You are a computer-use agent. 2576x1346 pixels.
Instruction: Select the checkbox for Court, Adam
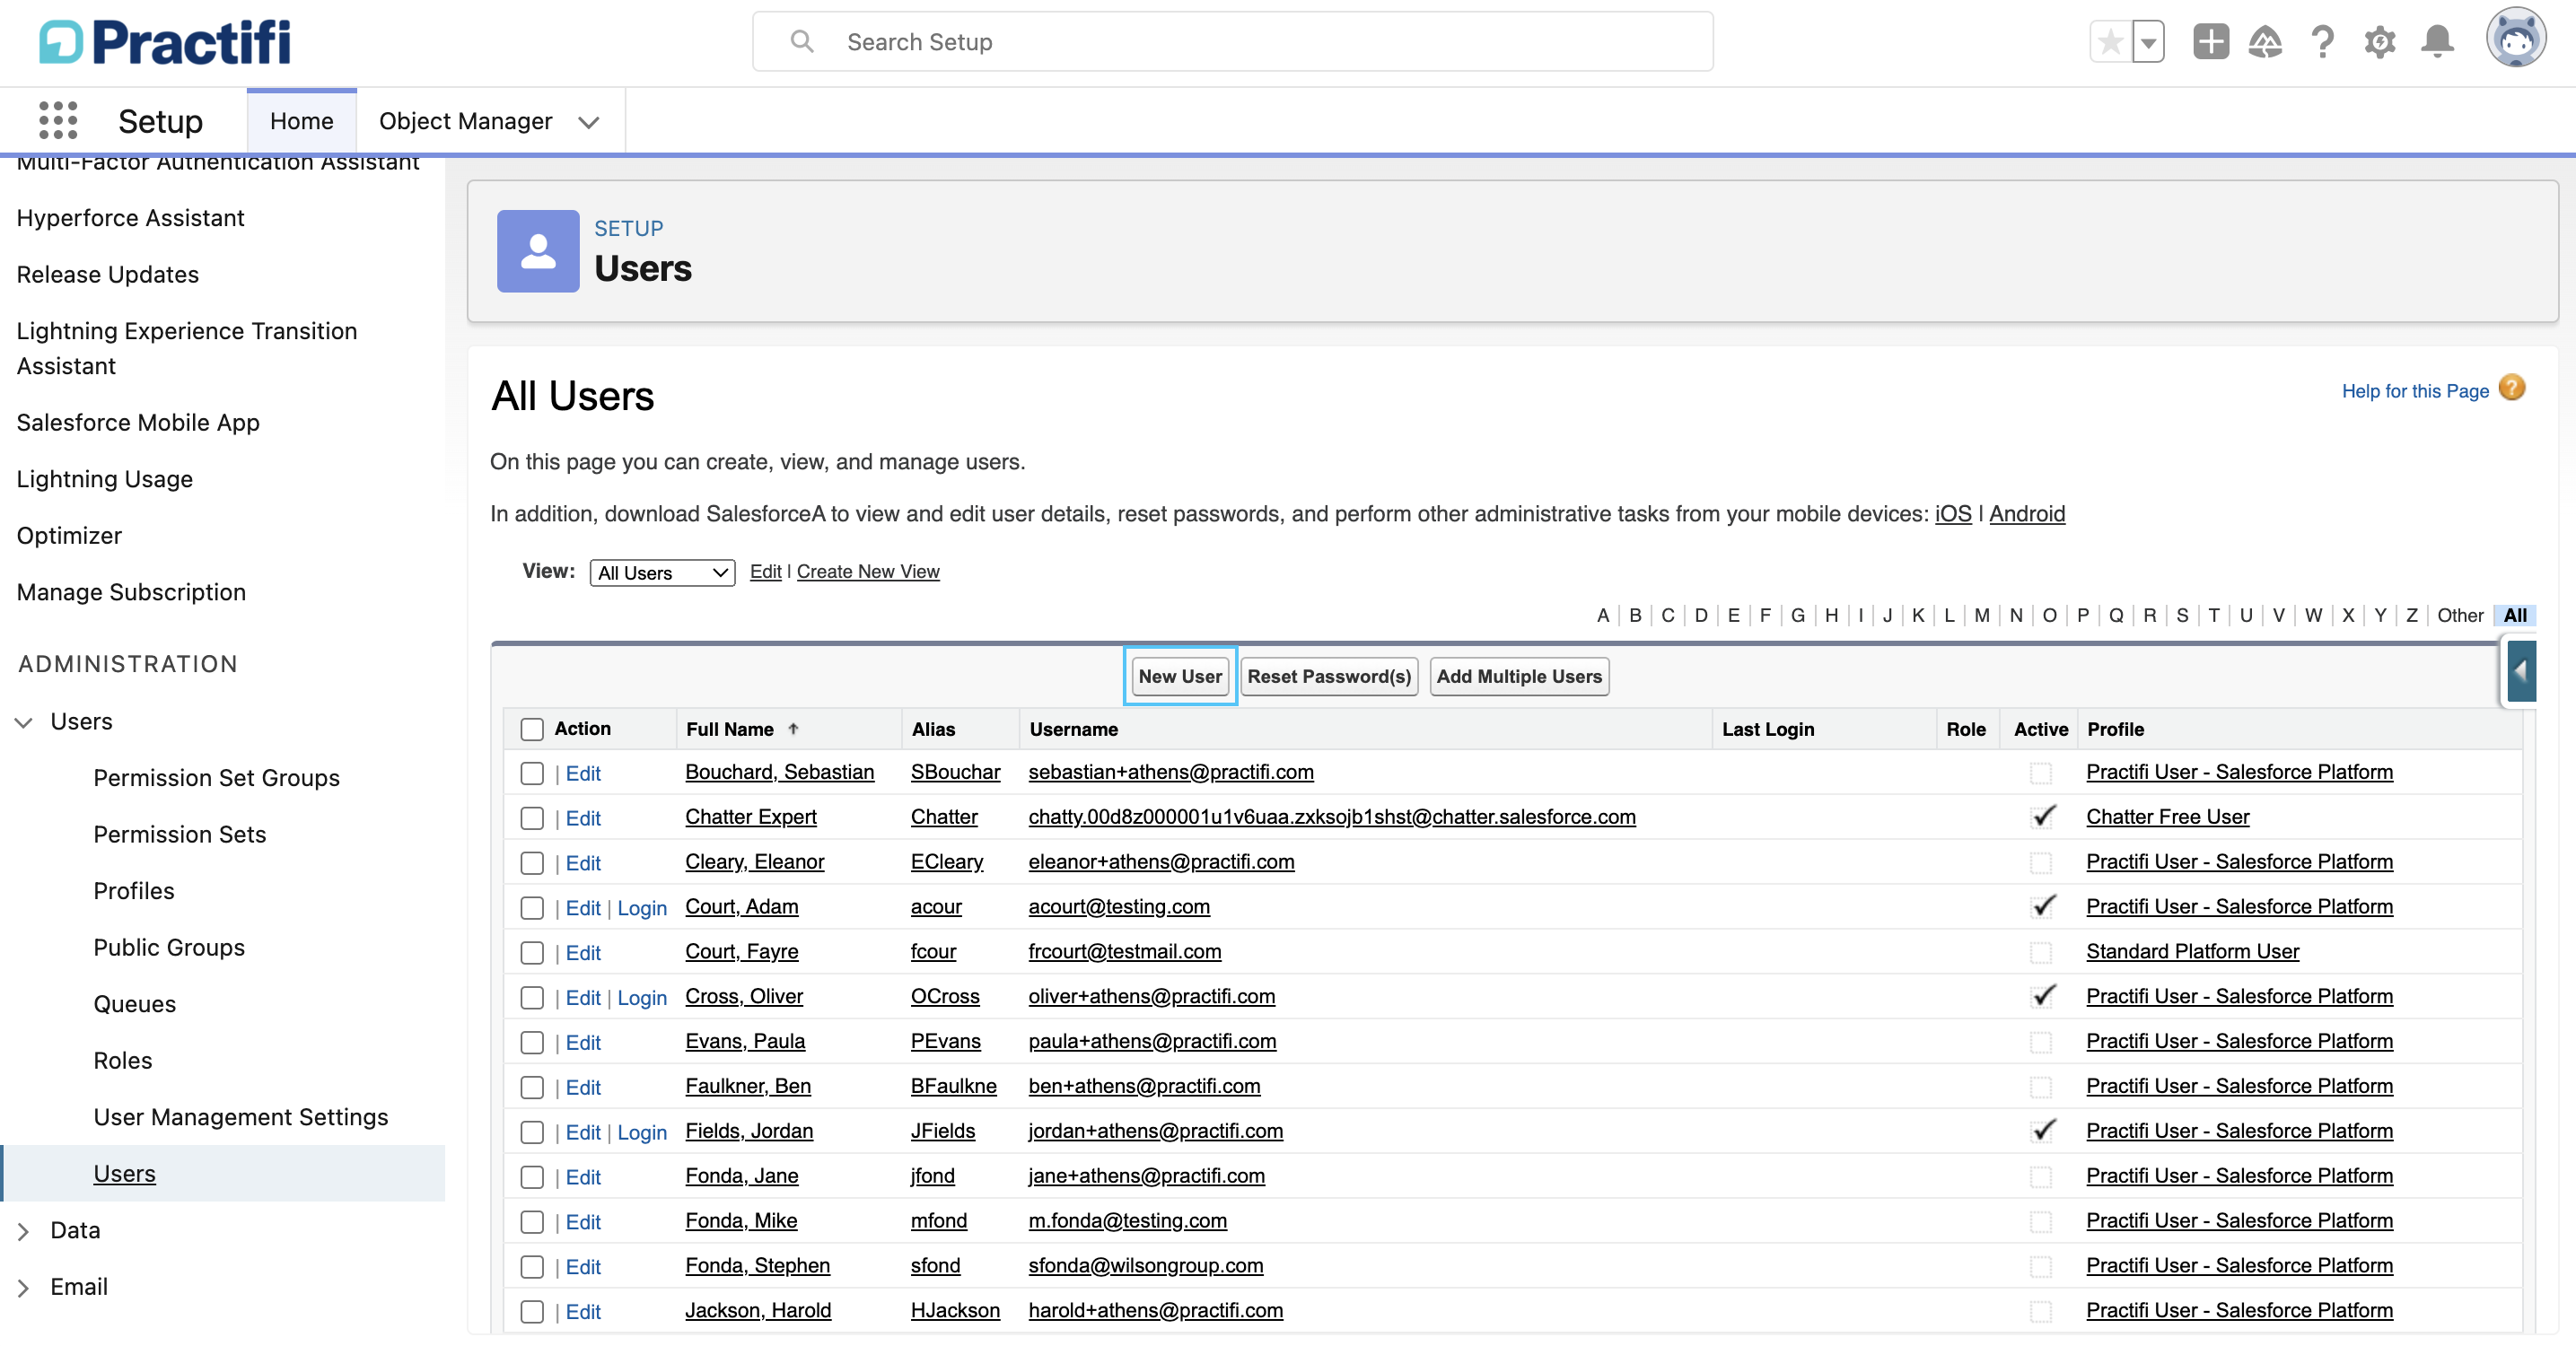[532, 908]
